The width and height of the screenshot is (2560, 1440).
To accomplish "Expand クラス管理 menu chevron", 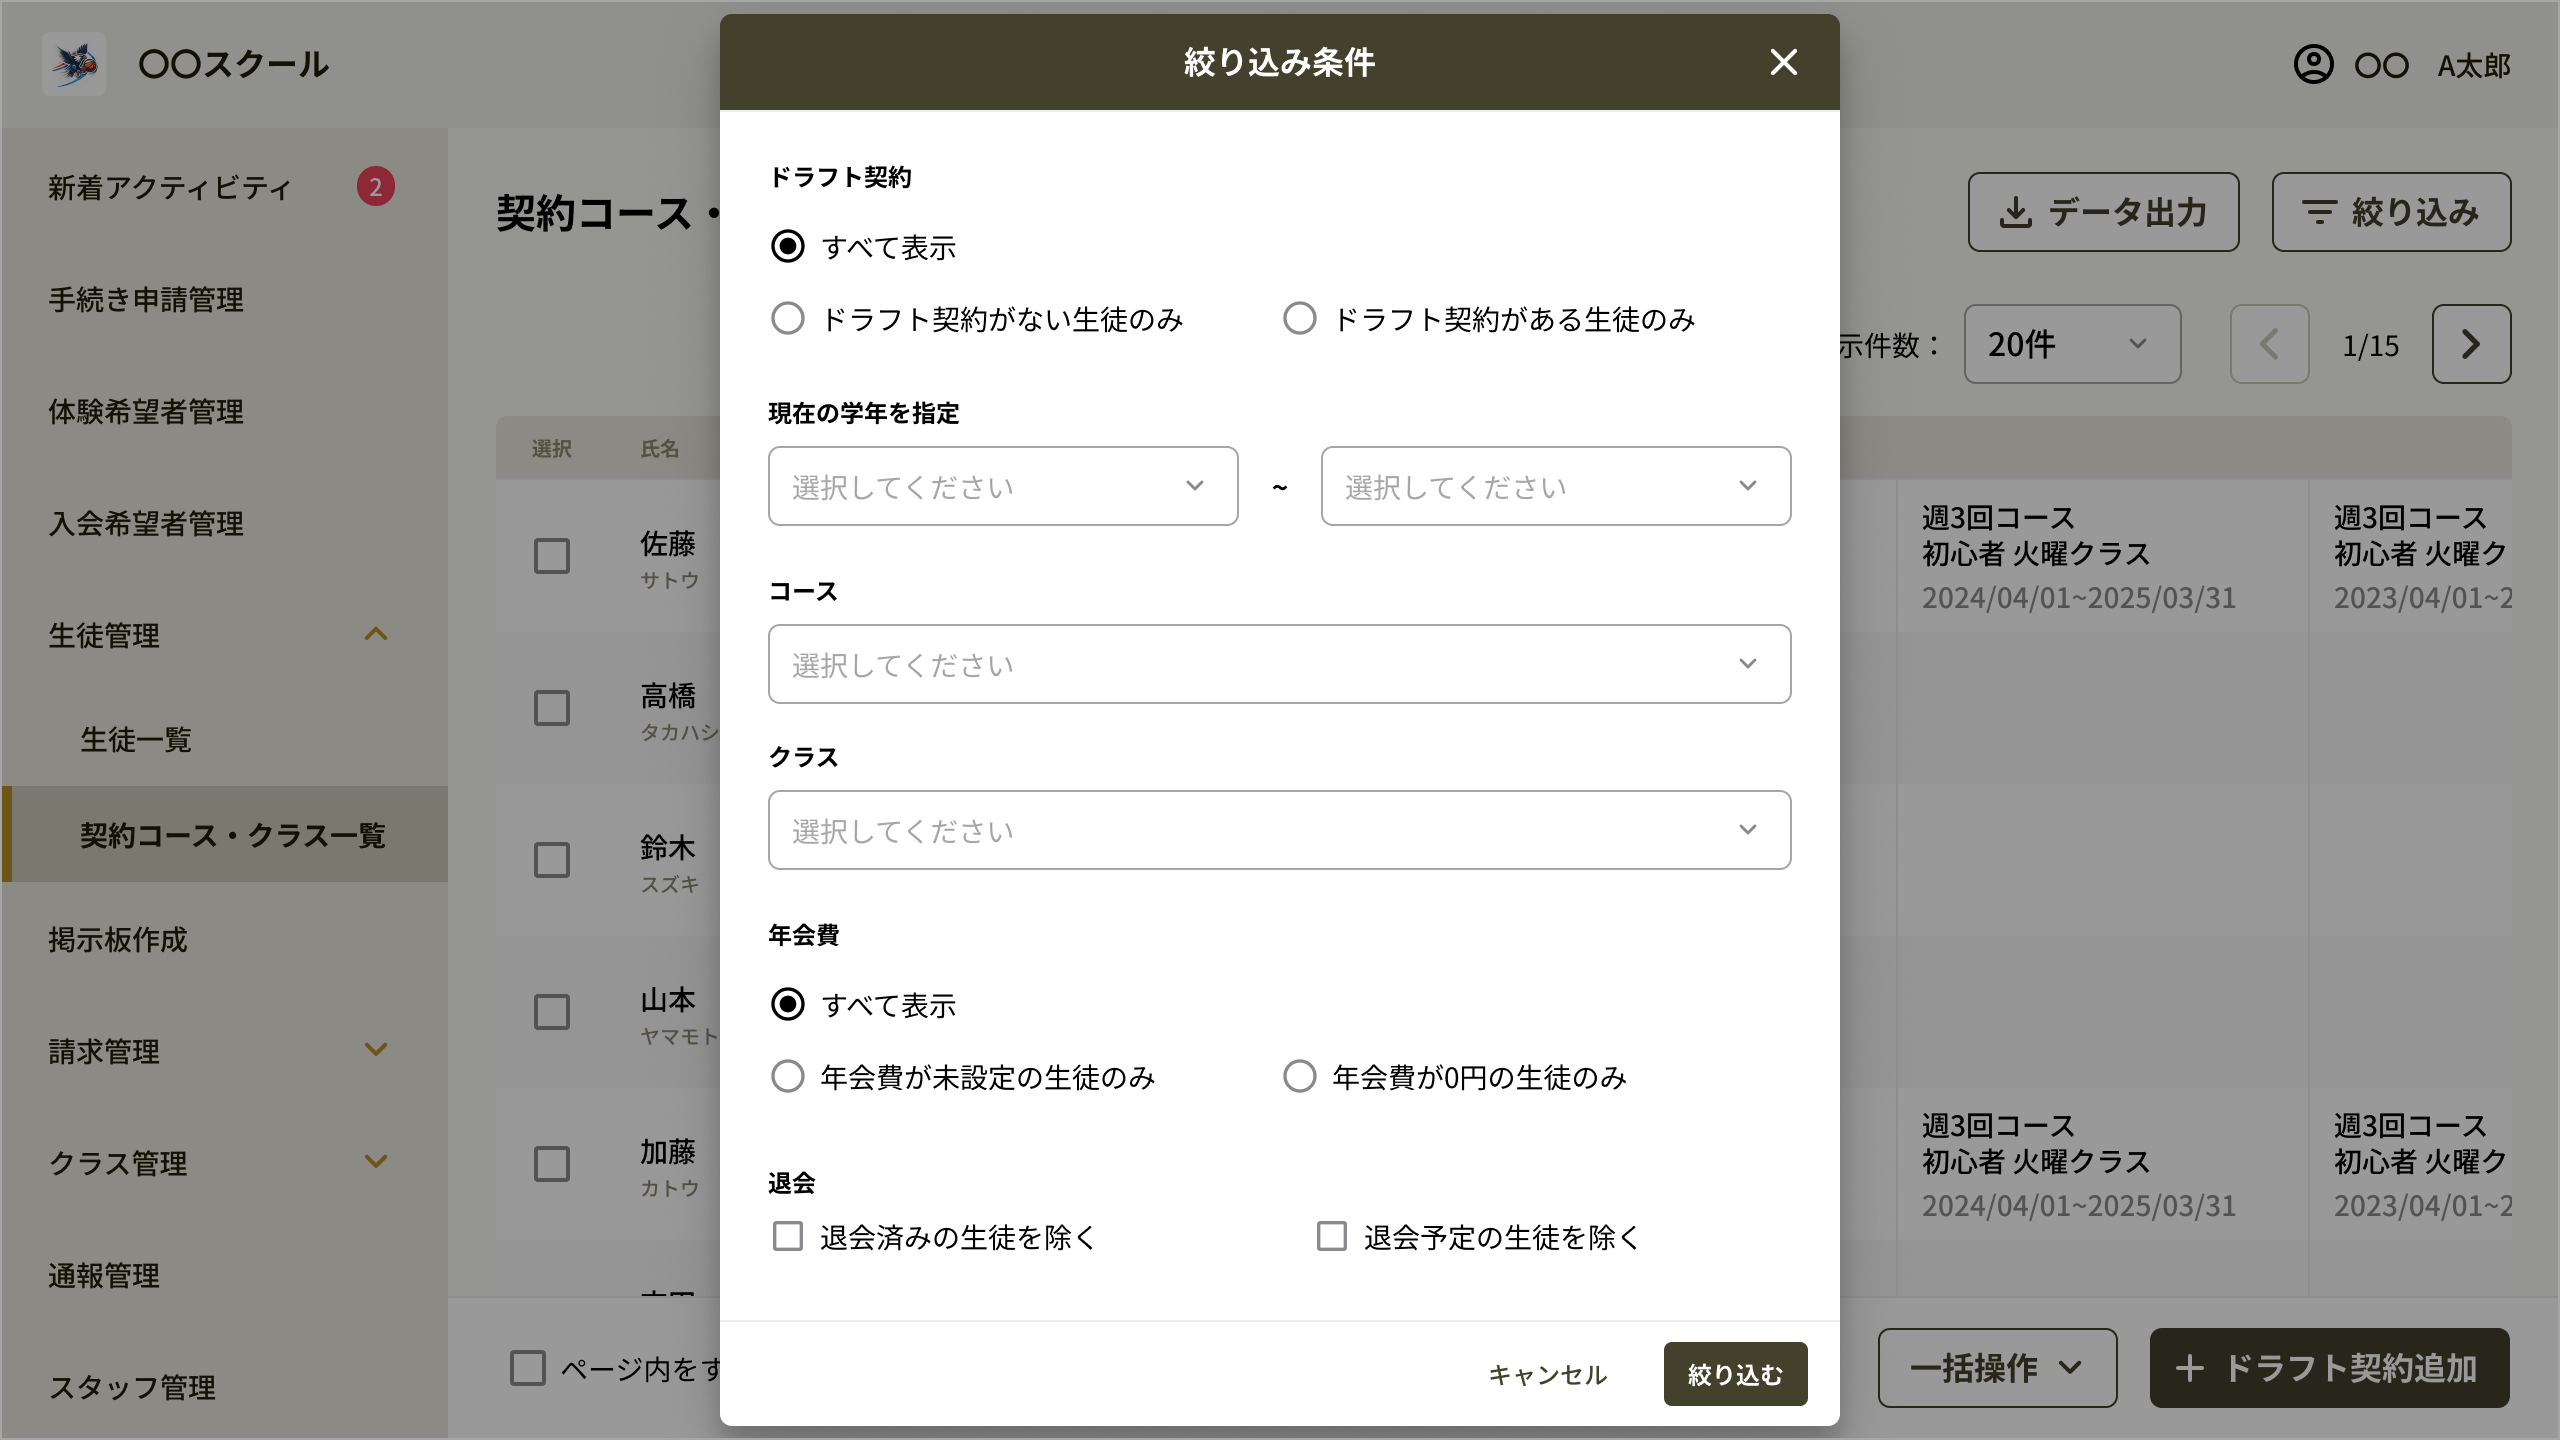I will (x=376, y=1162).
